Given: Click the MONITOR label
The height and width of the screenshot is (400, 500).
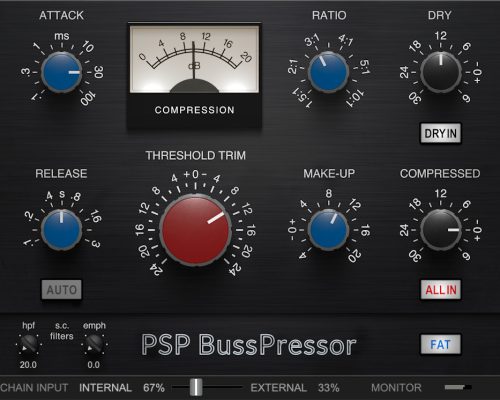Looking at the screenshot, I should pyautogui.click(x=396, y=388).
